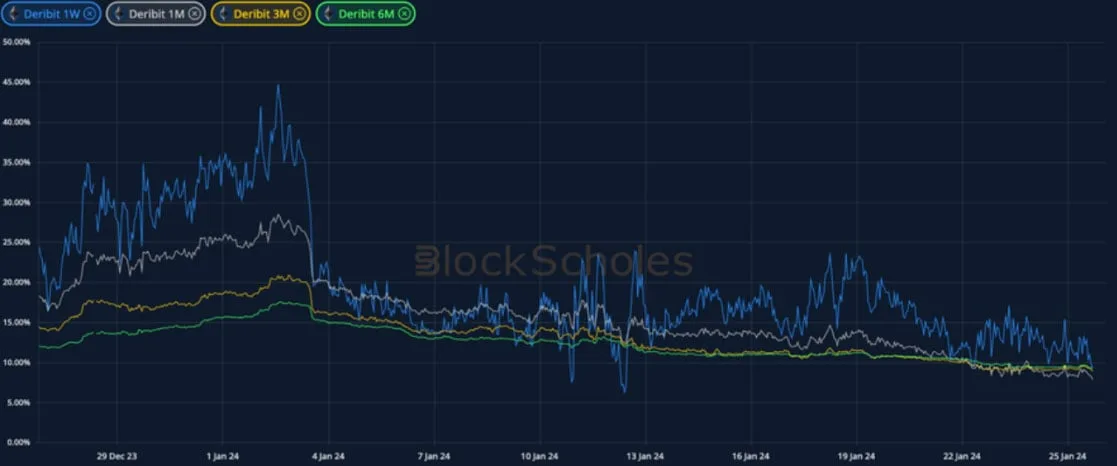This screenshot has width=1117, height=466.
Task: Select the Deribit 1M legend label
Action: point(157,13)
